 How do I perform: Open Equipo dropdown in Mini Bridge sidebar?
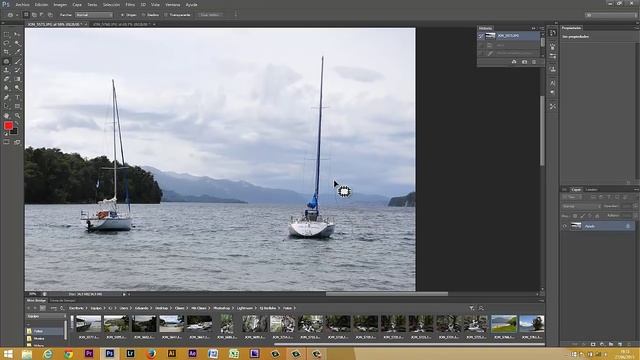(x=46, y=316)
